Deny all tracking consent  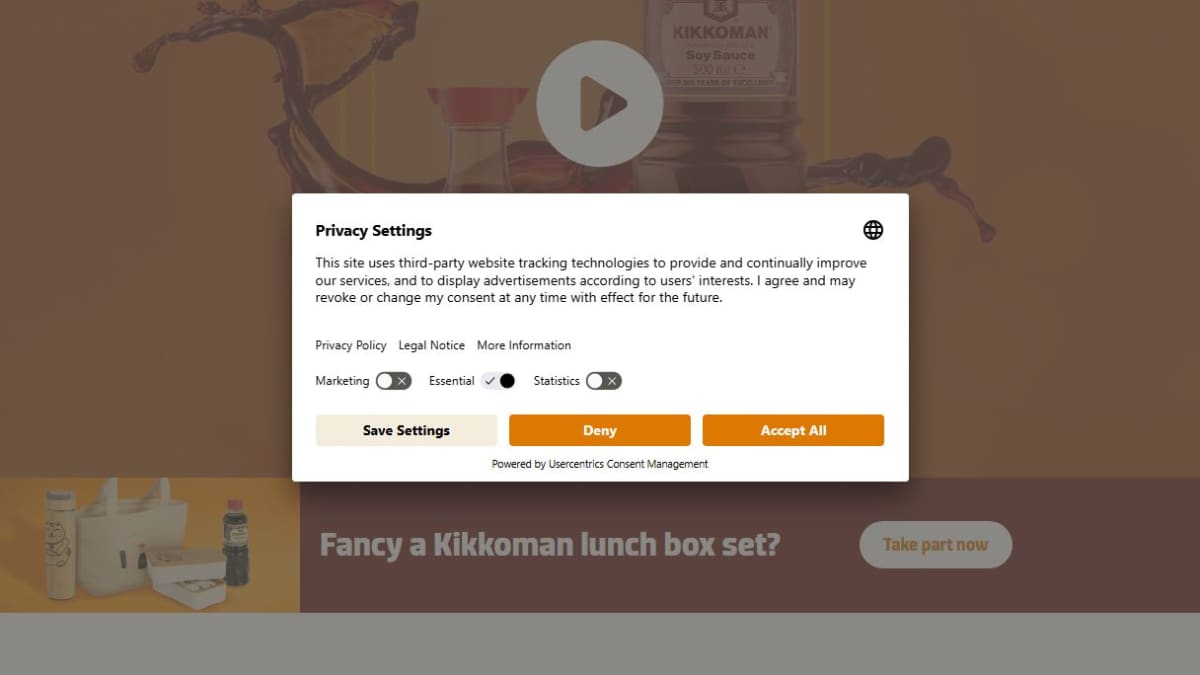[600, 430]
